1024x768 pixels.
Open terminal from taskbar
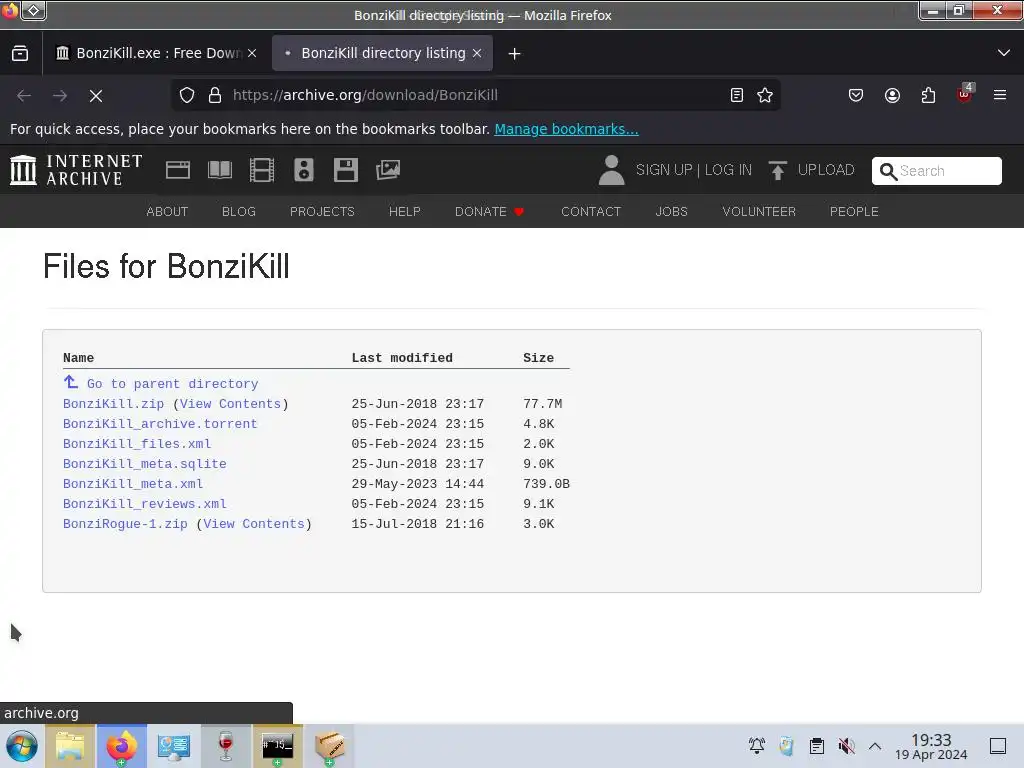(x=278, y=746)
